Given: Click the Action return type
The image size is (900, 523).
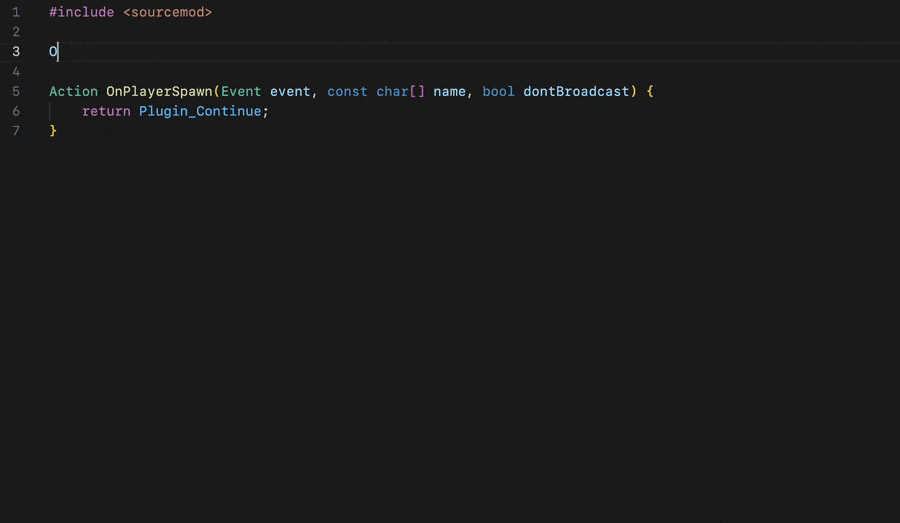Looking at the screenshot, I should pos(73,91).
